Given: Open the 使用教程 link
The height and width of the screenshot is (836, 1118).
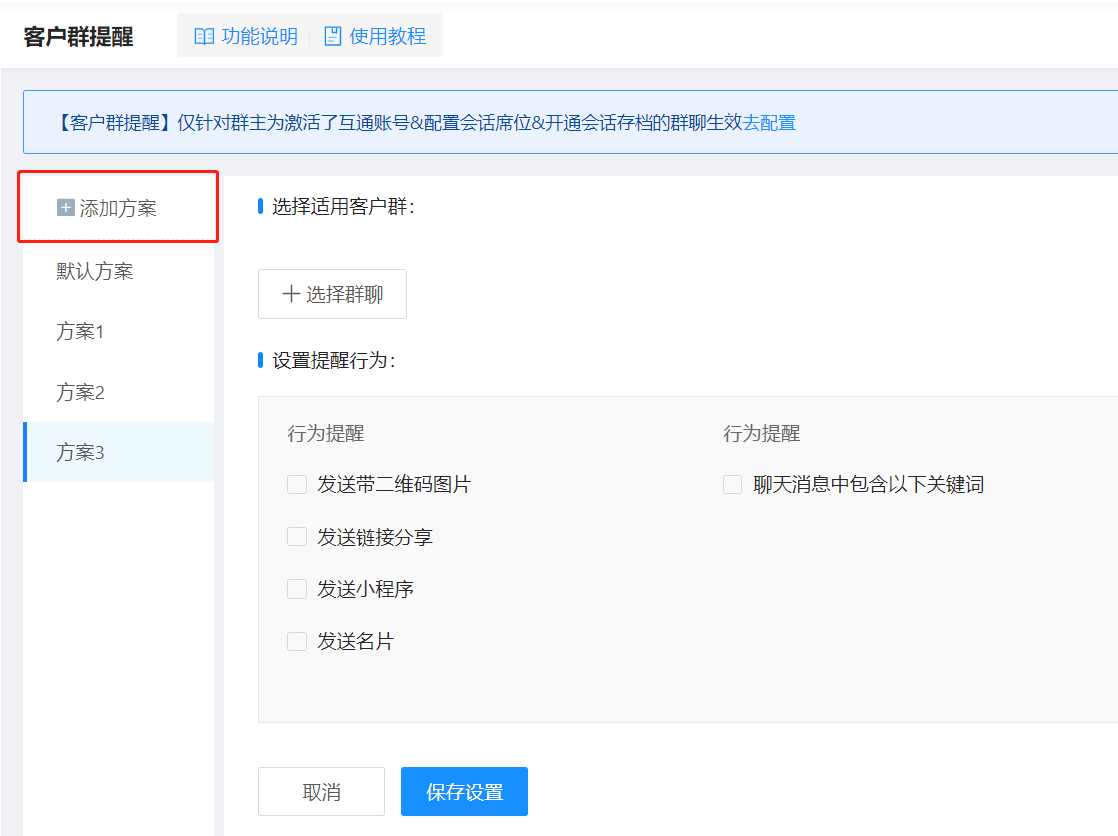Looking at the screenshot, I should pos(388,36).
